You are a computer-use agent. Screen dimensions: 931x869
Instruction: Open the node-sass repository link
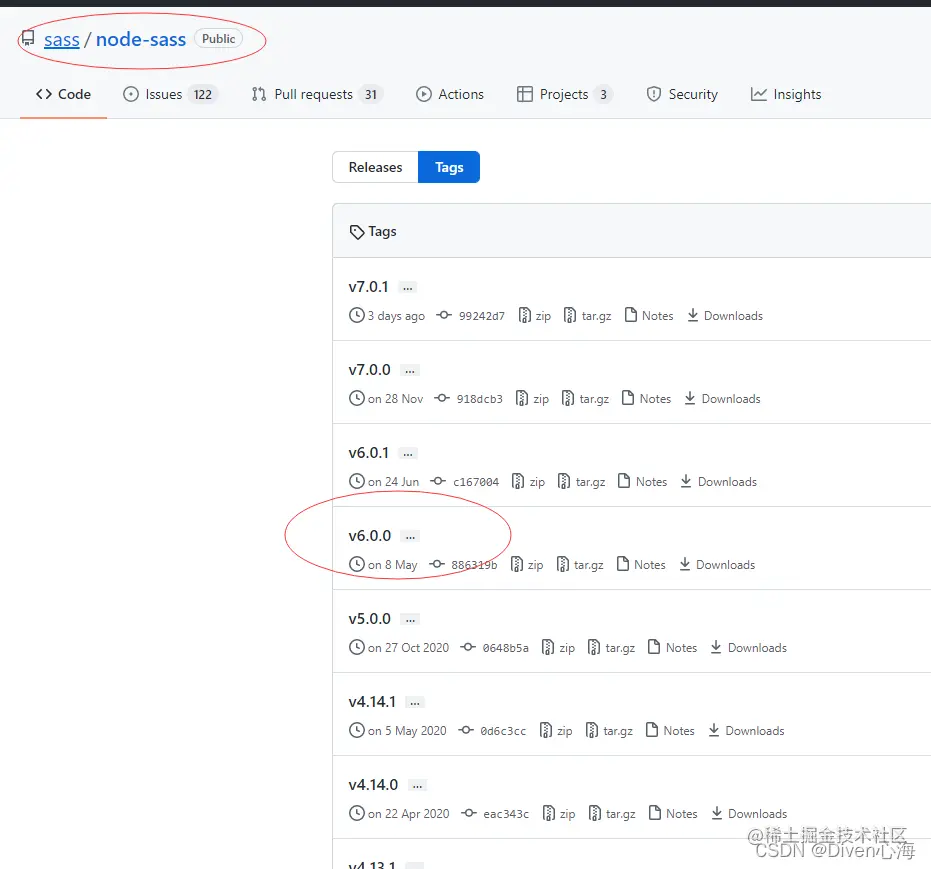pos(141,40)
